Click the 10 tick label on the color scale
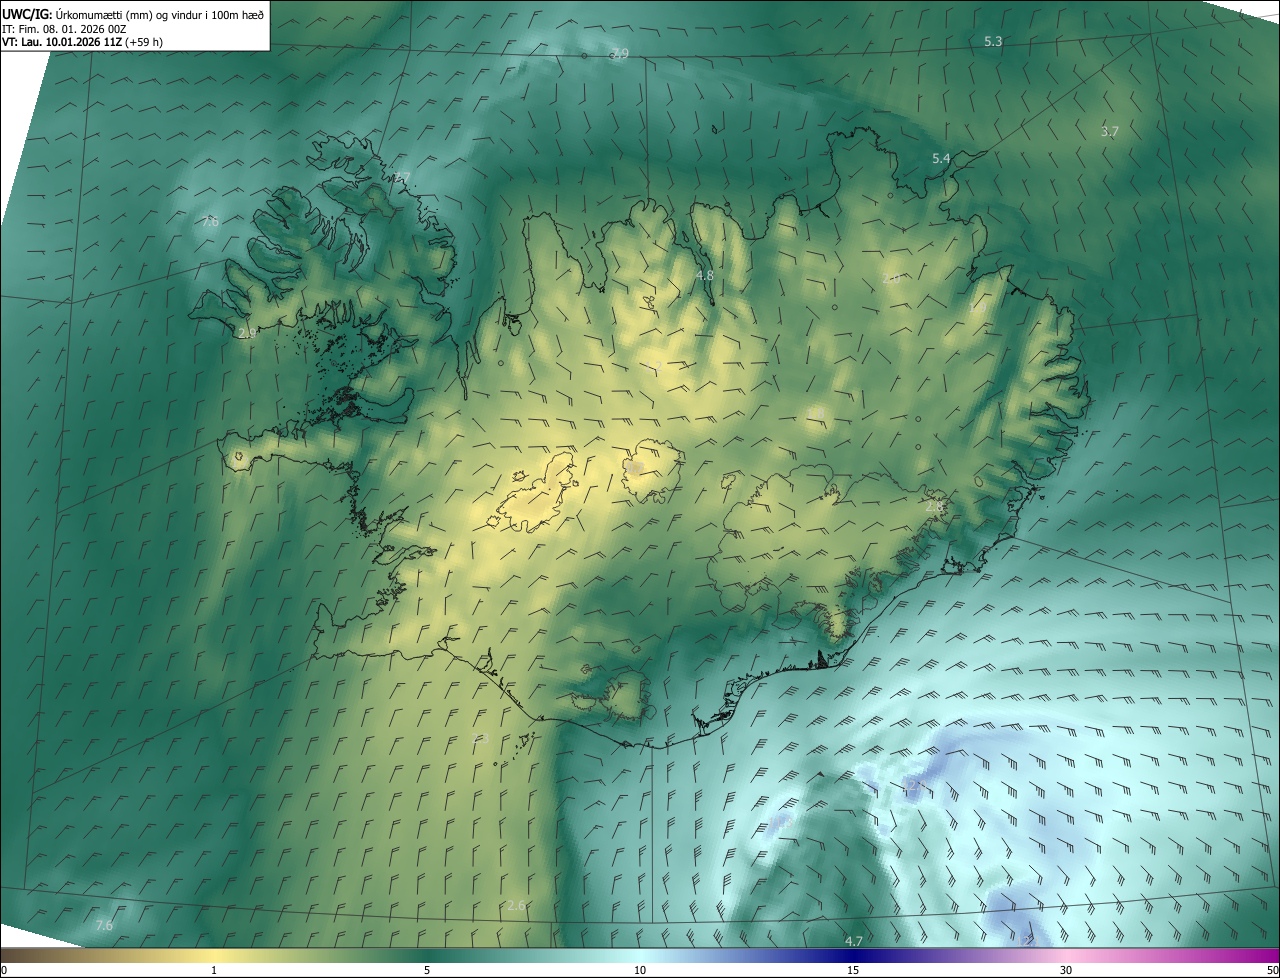Screen dimensions: 1280x978 (640, 970)
